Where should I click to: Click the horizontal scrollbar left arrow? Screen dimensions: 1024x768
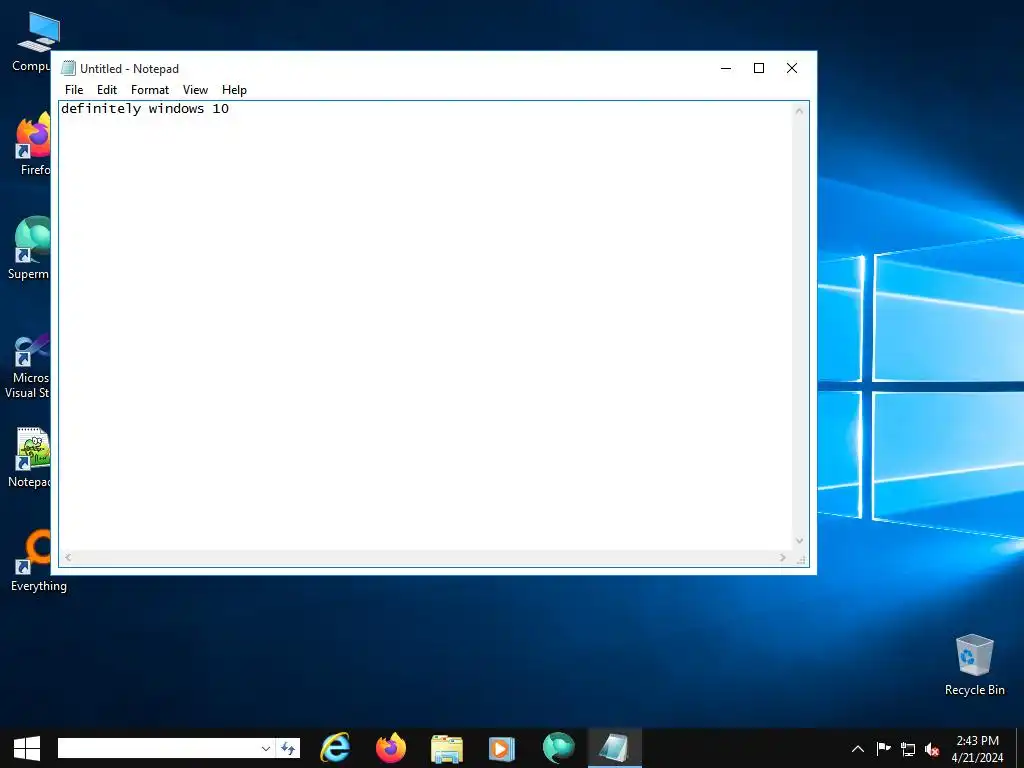coord(68,558)
